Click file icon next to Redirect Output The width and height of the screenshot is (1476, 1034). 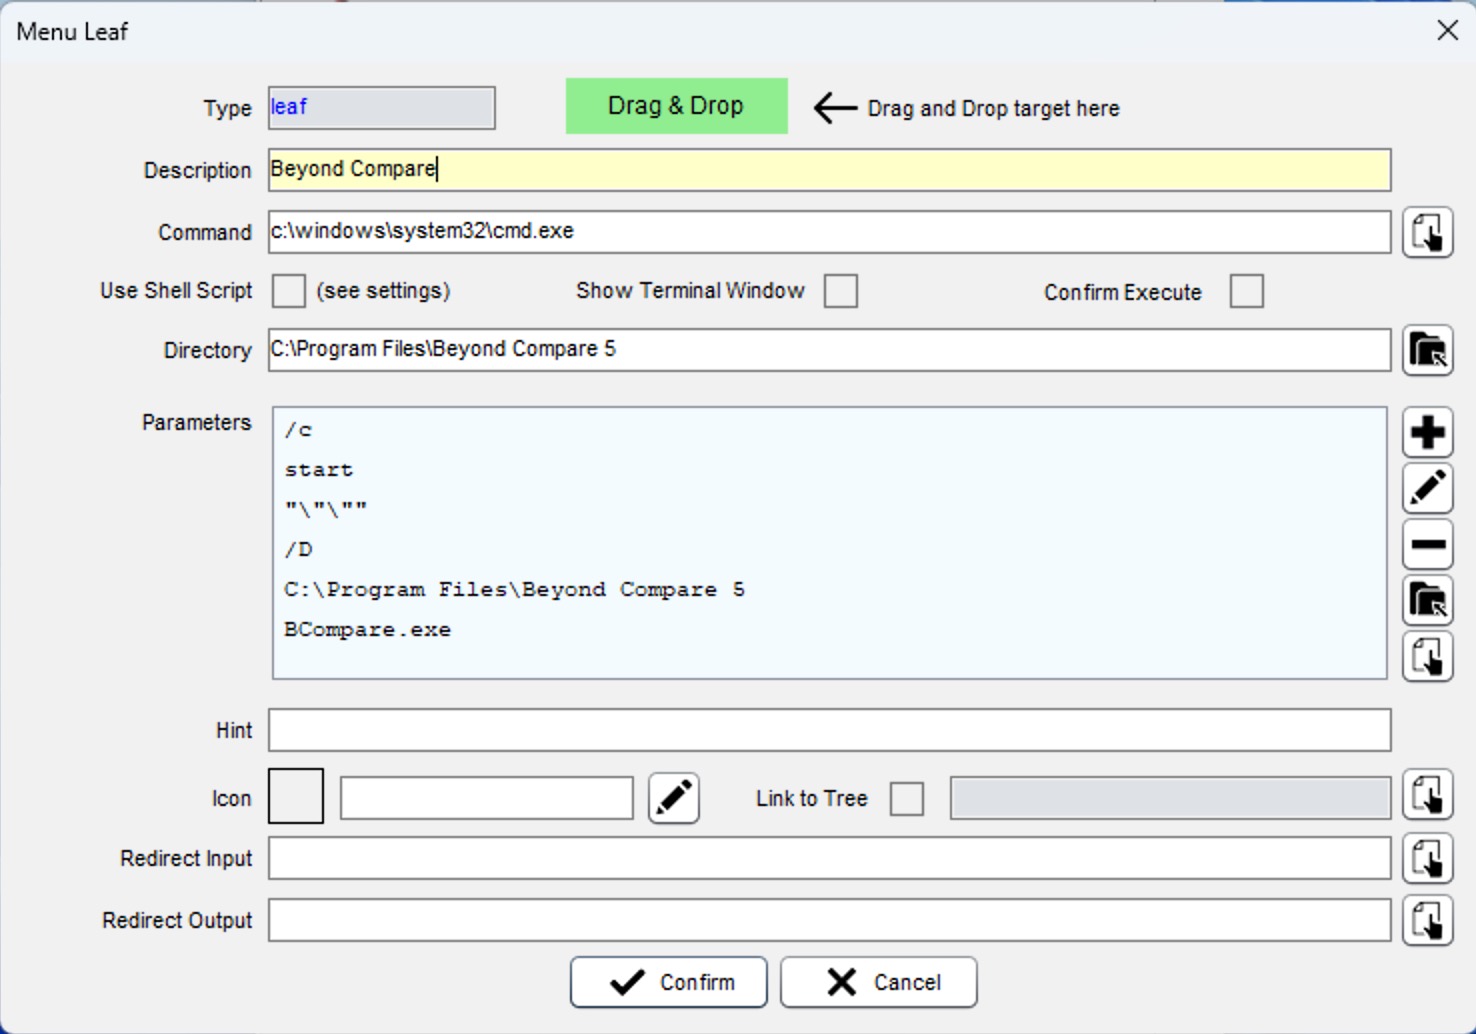click(x=1427, y=921)
